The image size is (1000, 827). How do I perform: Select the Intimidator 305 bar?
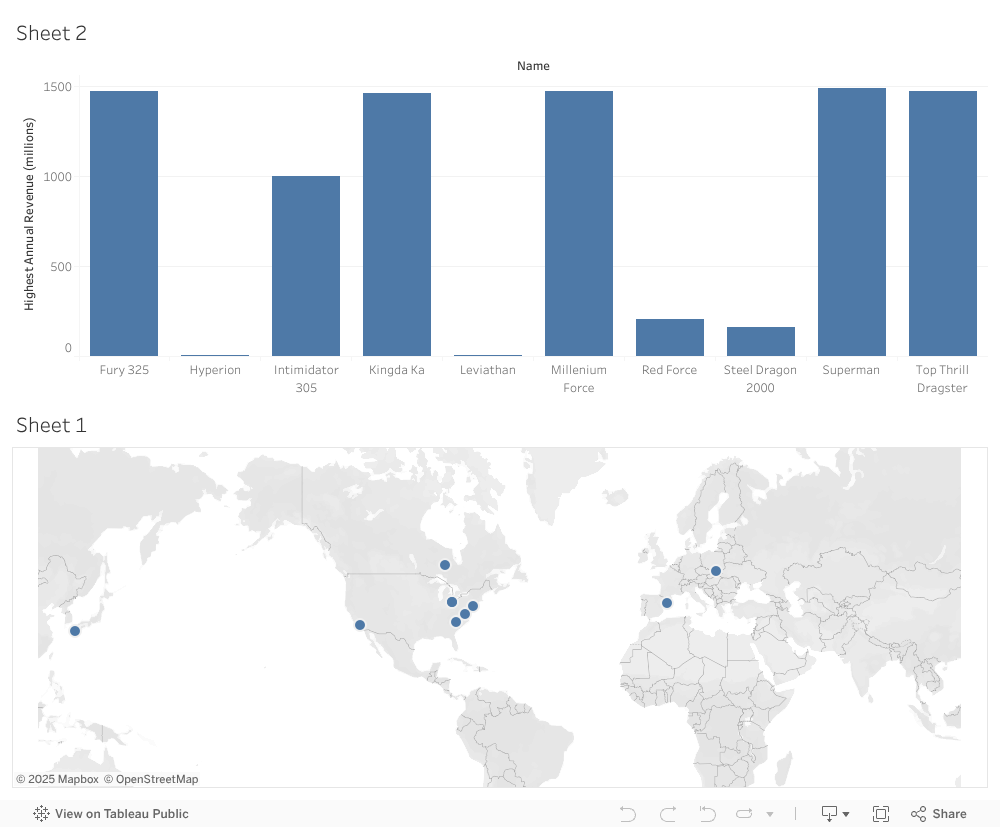point(305,266)
